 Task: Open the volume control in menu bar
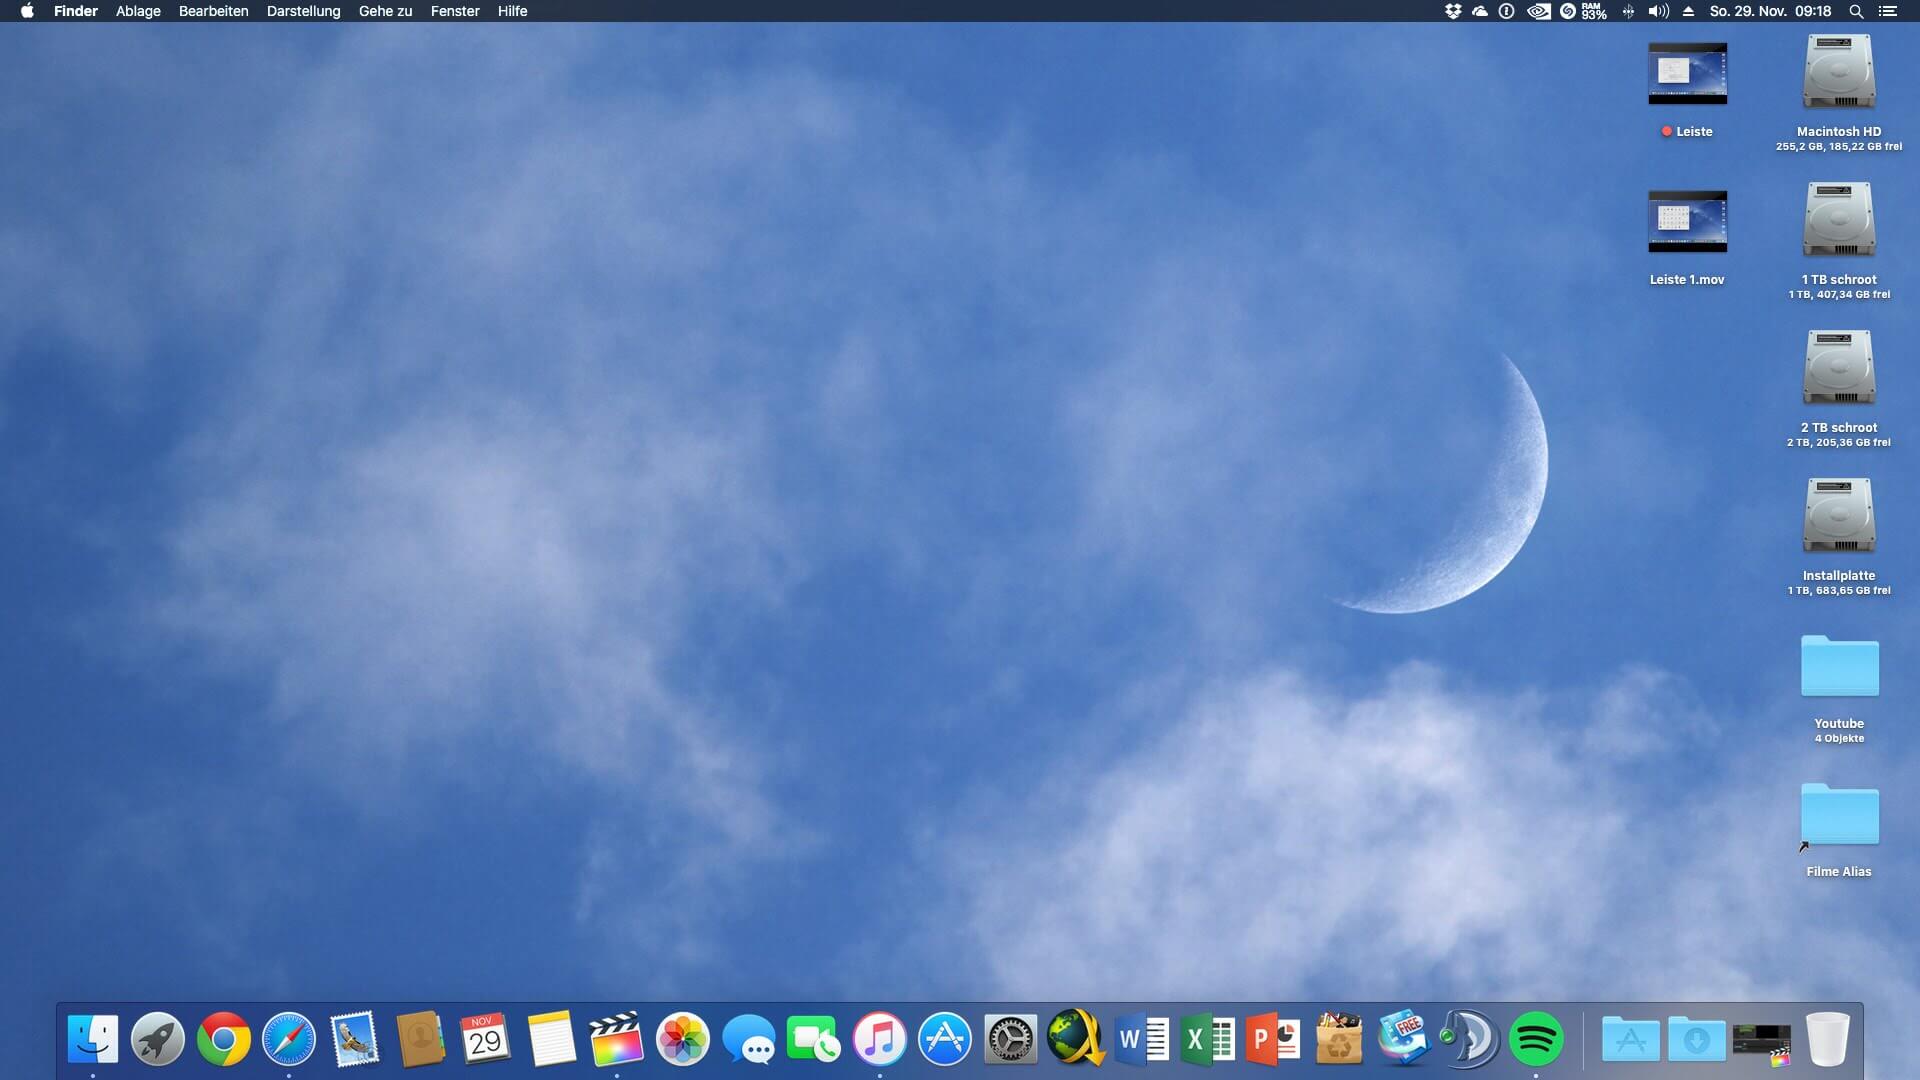1658,11
